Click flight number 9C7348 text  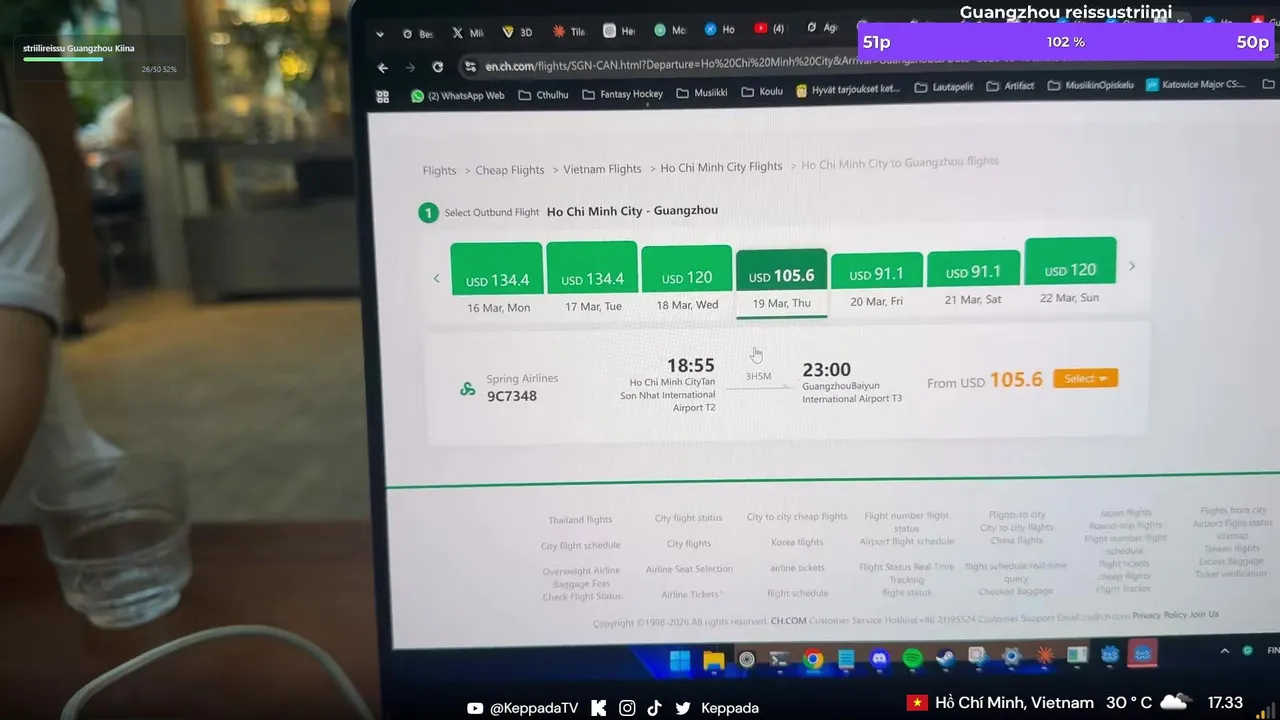(x=512, y=396)
